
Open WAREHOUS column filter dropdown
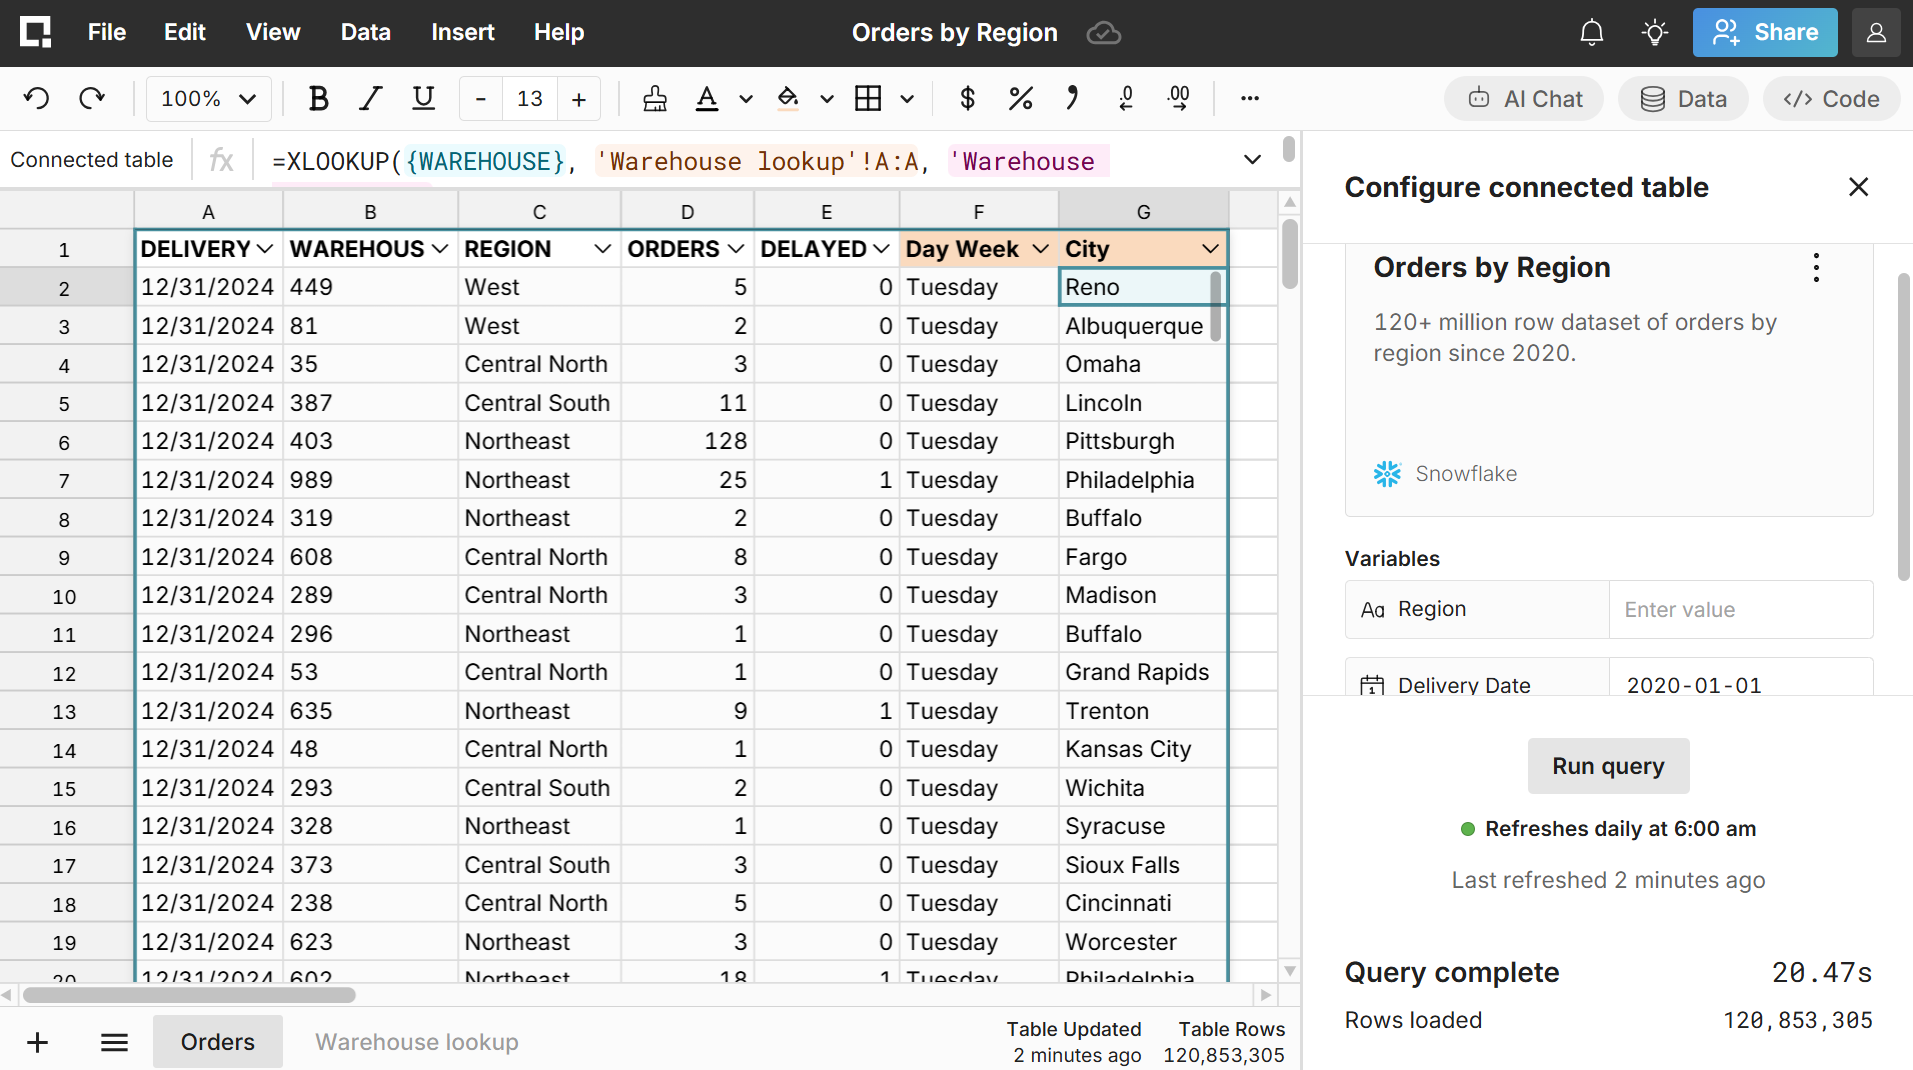(440, 249)
